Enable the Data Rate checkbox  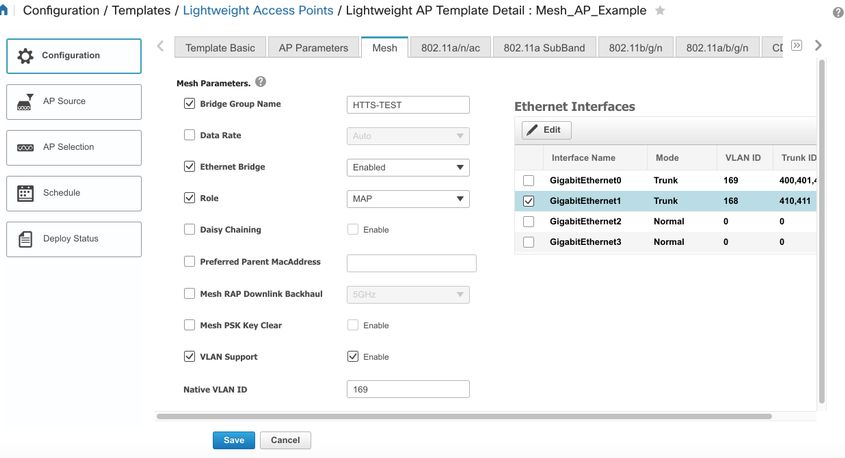click(x=189, y=135)
